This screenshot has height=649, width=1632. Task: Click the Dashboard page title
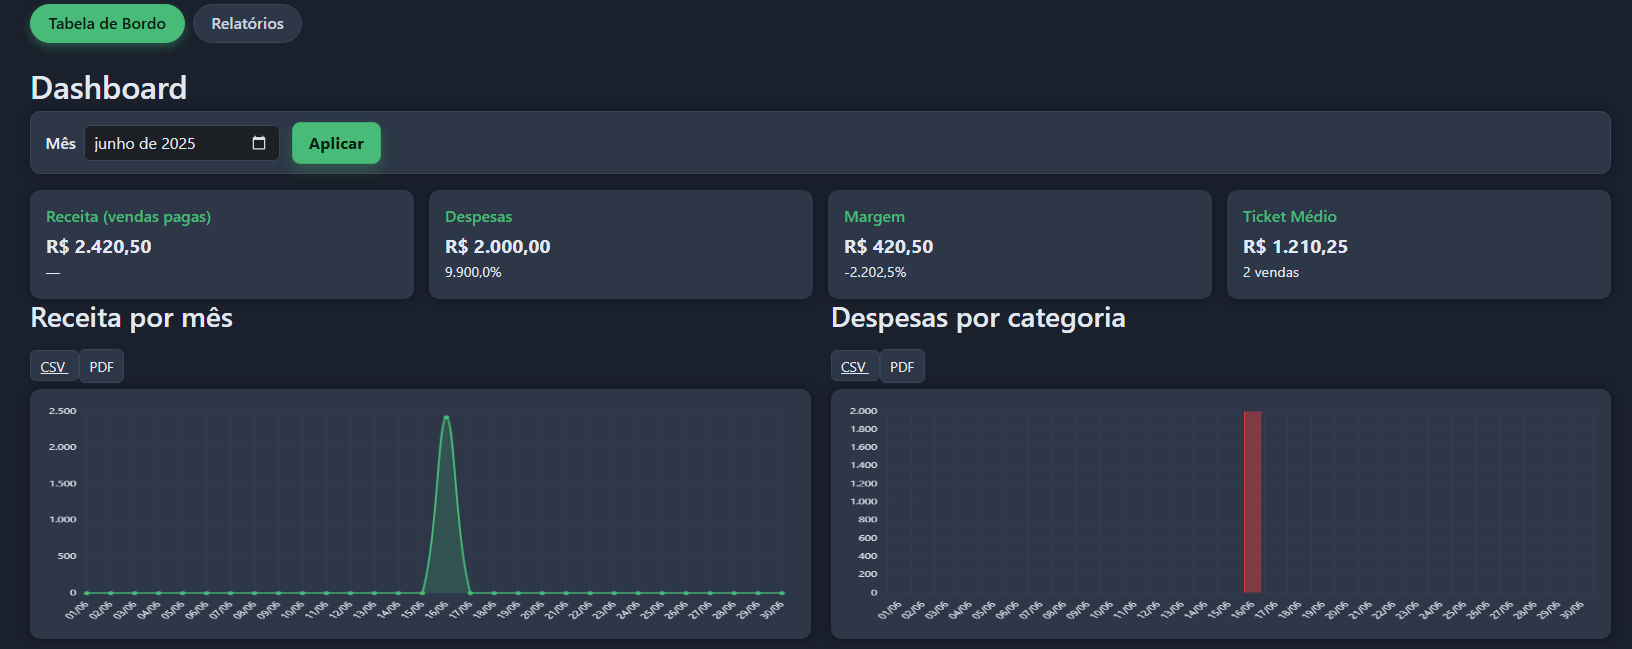coord(109,88)
